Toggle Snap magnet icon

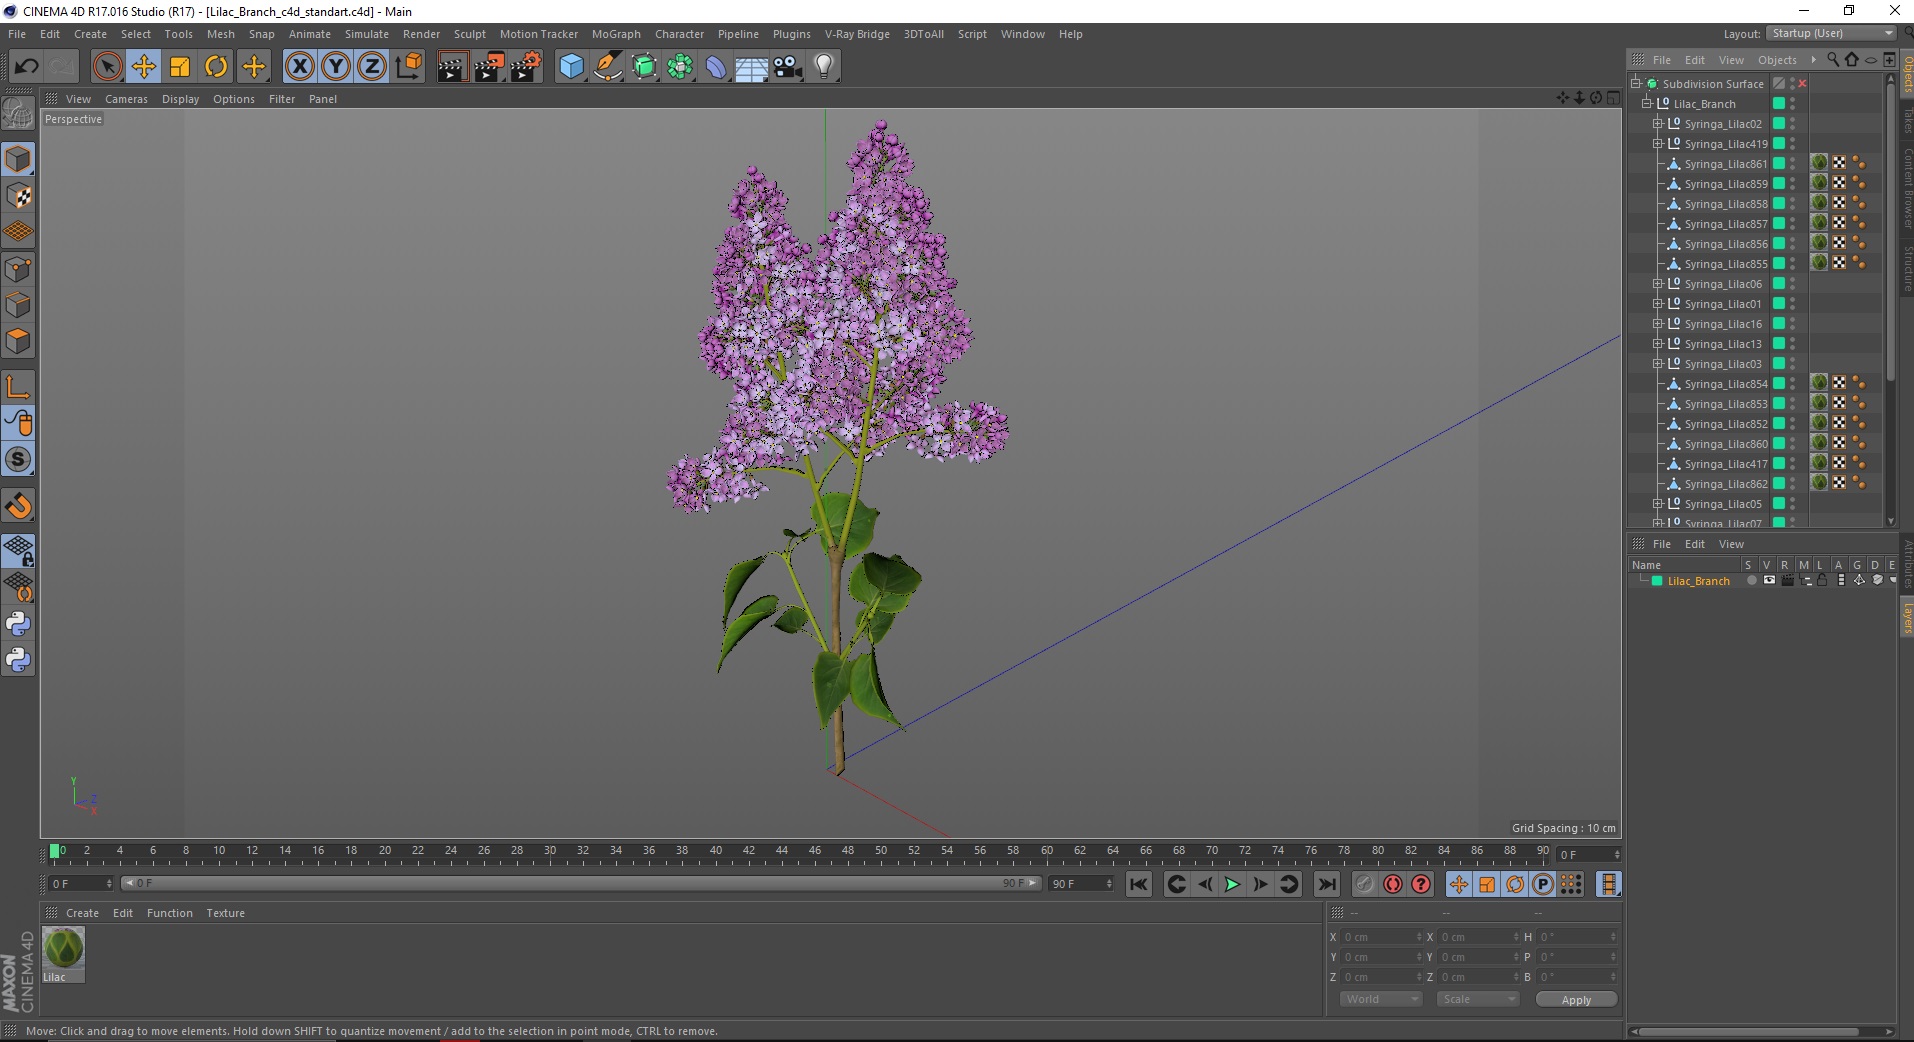[x=18, y=506]
